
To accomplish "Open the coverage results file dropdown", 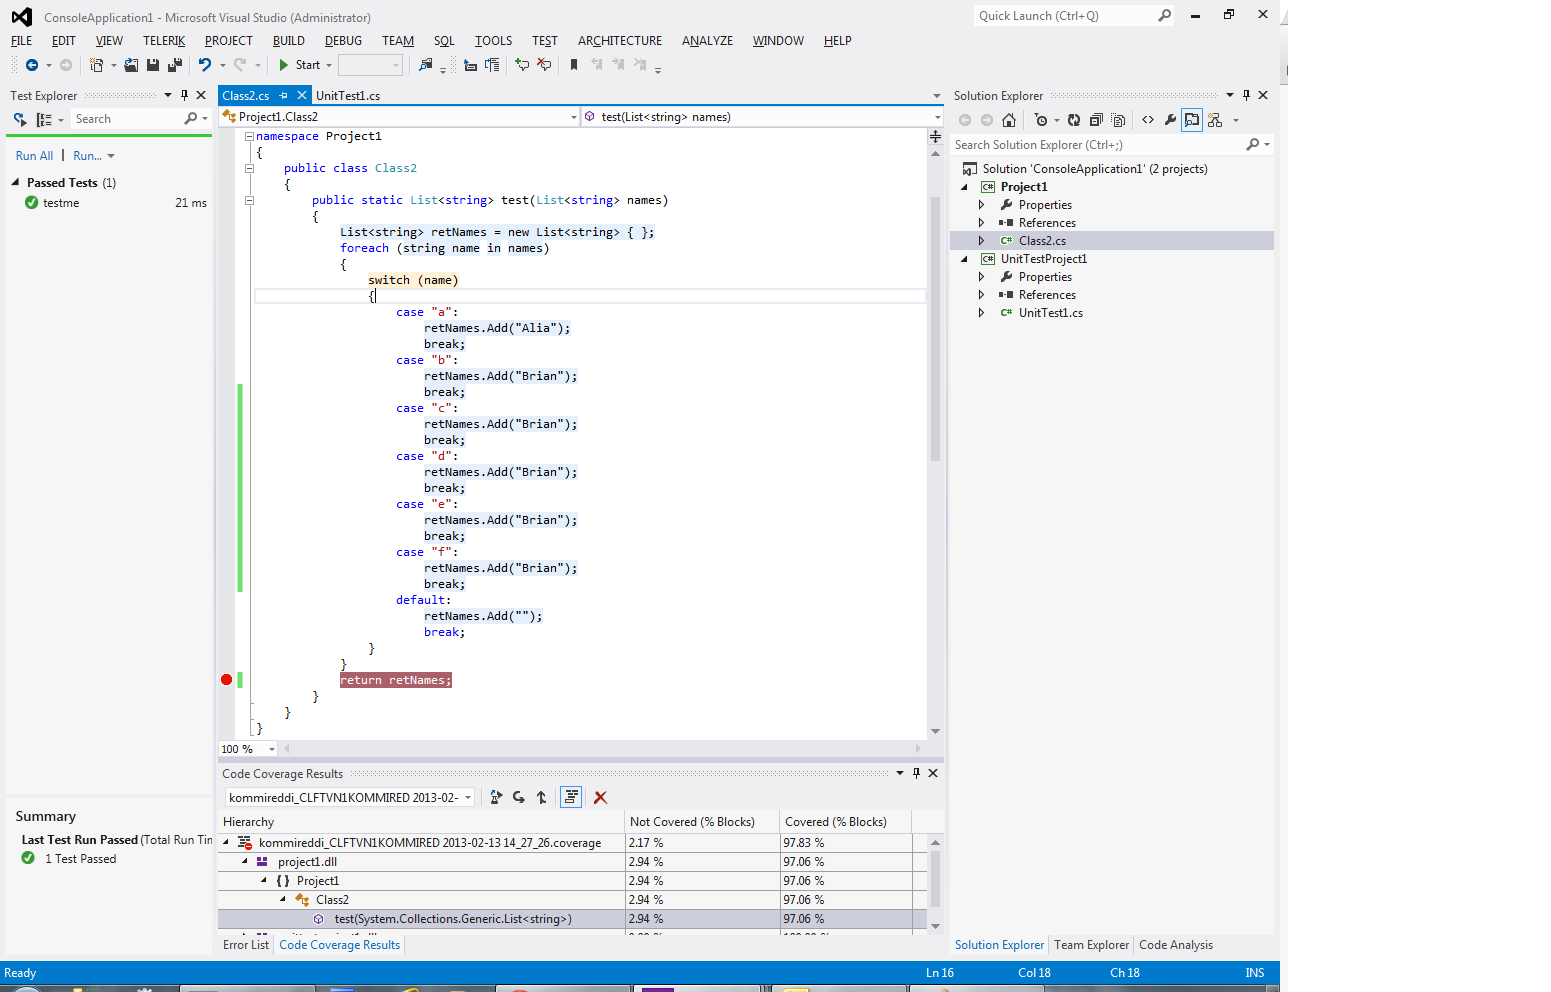I will pos(468,798).
